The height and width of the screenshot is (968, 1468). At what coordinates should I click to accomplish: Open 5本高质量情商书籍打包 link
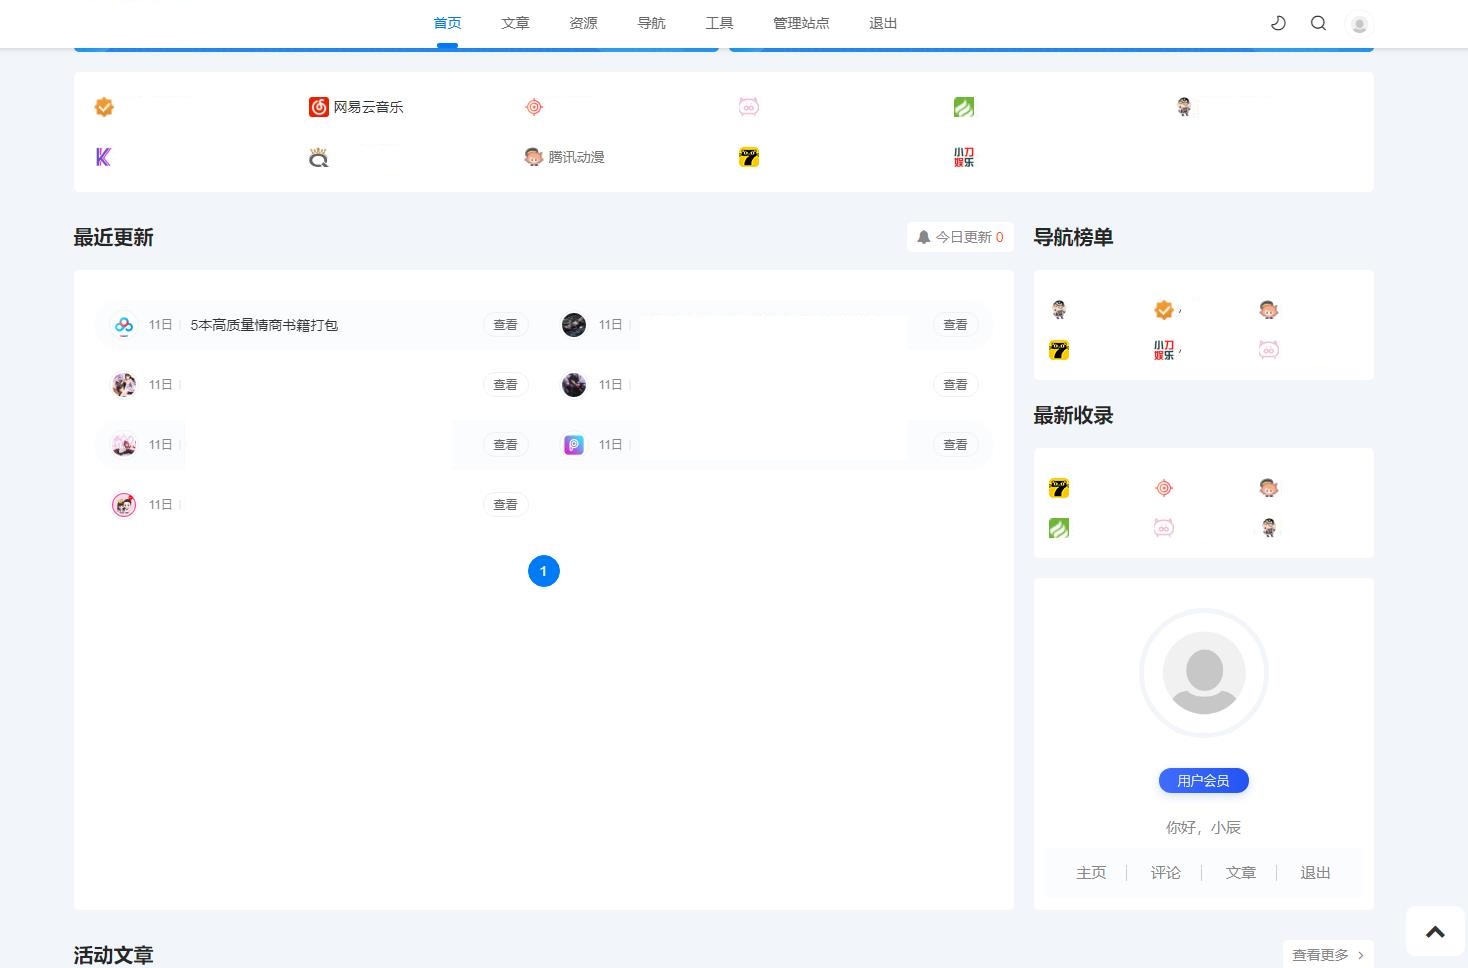click(264, 324)
